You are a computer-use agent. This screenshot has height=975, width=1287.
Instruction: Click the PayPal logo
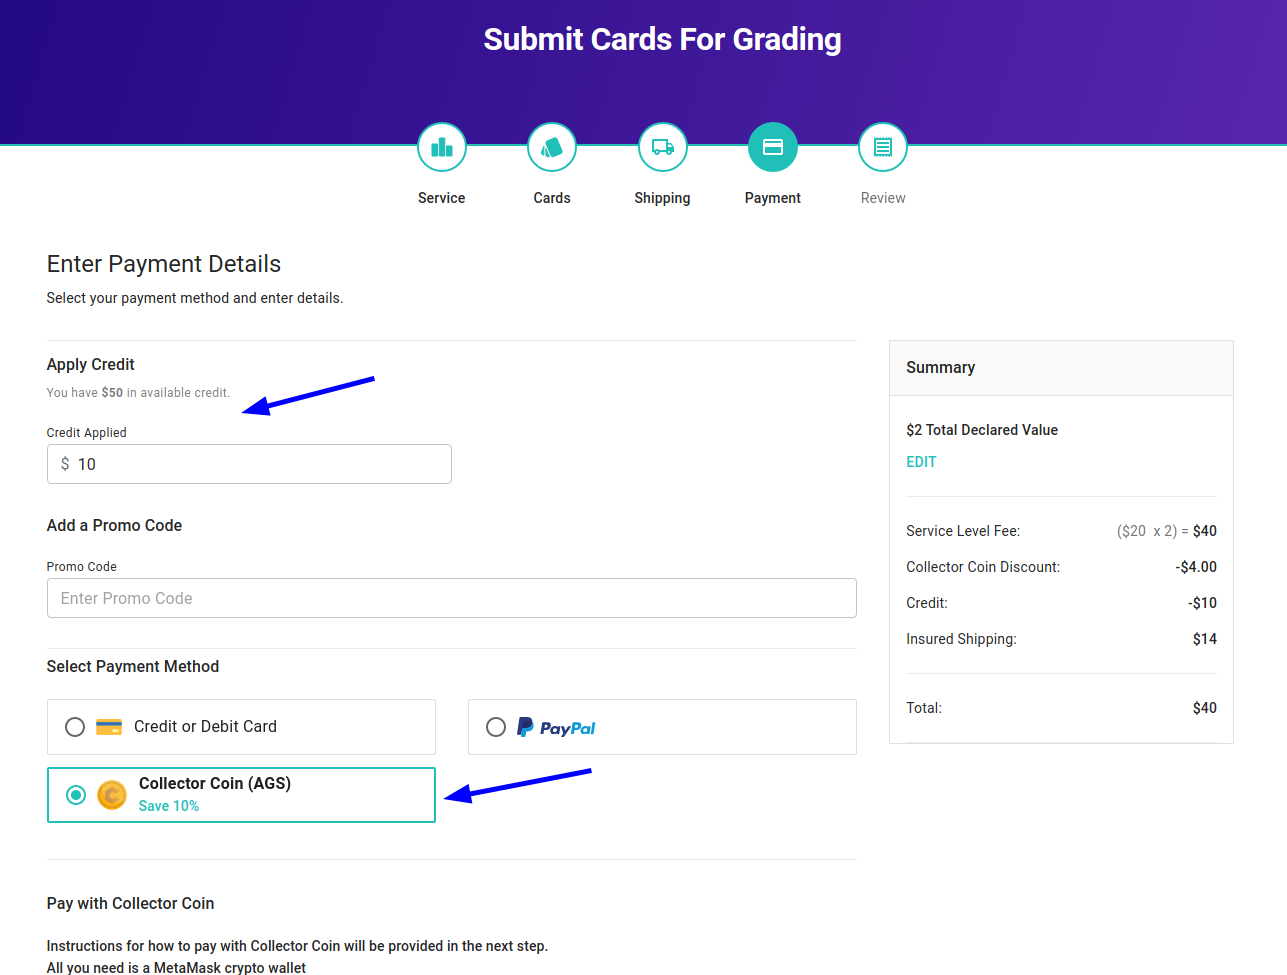(x=556, y=728)
